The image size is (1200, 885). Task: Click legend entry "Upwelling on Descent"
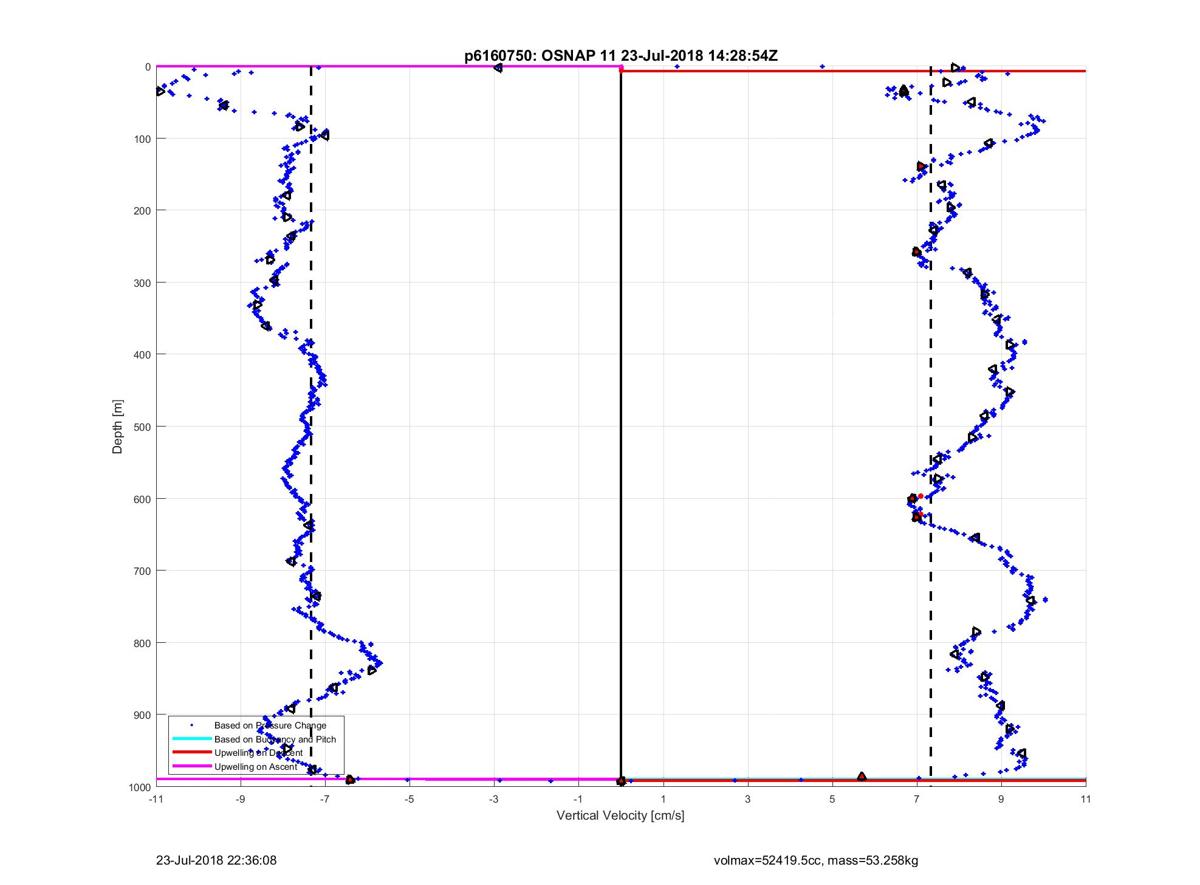(x=258, y=752)
